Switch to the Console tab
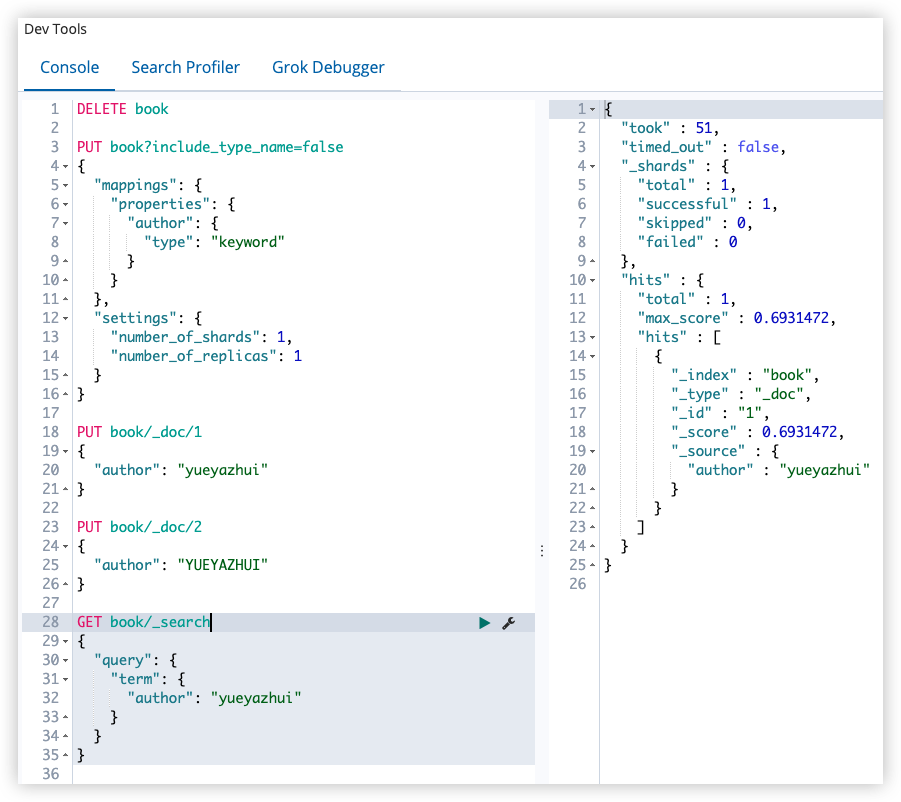Viewport: 901px width, 802px height. (x=70, y=67)
